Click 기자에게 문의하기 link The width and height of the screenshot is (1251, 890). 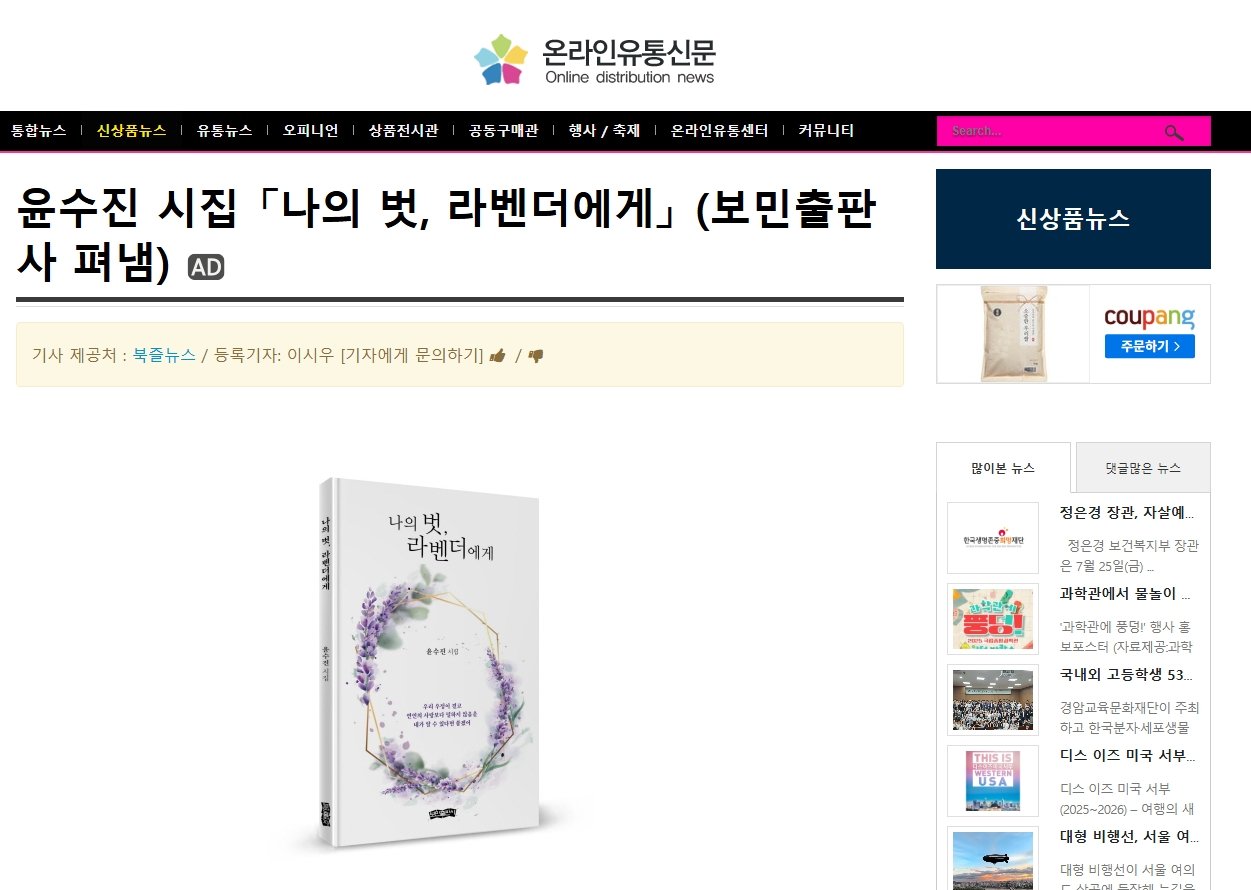(412, 355)
